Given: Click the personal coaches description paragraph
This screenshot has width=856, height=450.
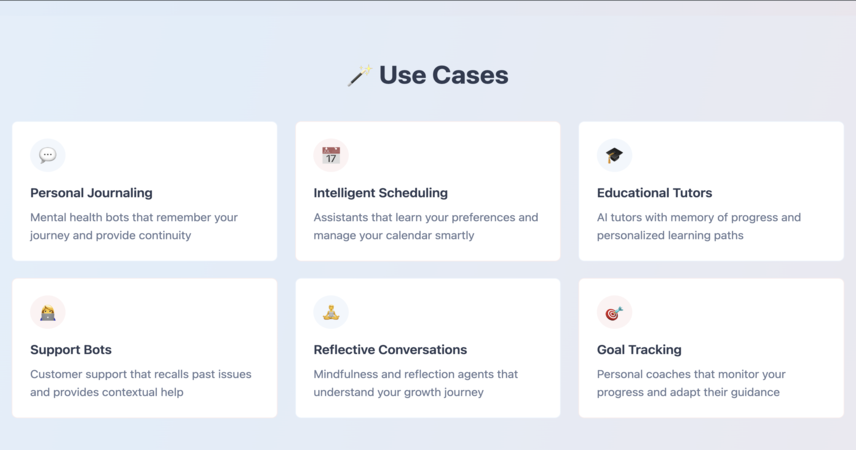Looking at the screenshot, I should pos(691,383).
